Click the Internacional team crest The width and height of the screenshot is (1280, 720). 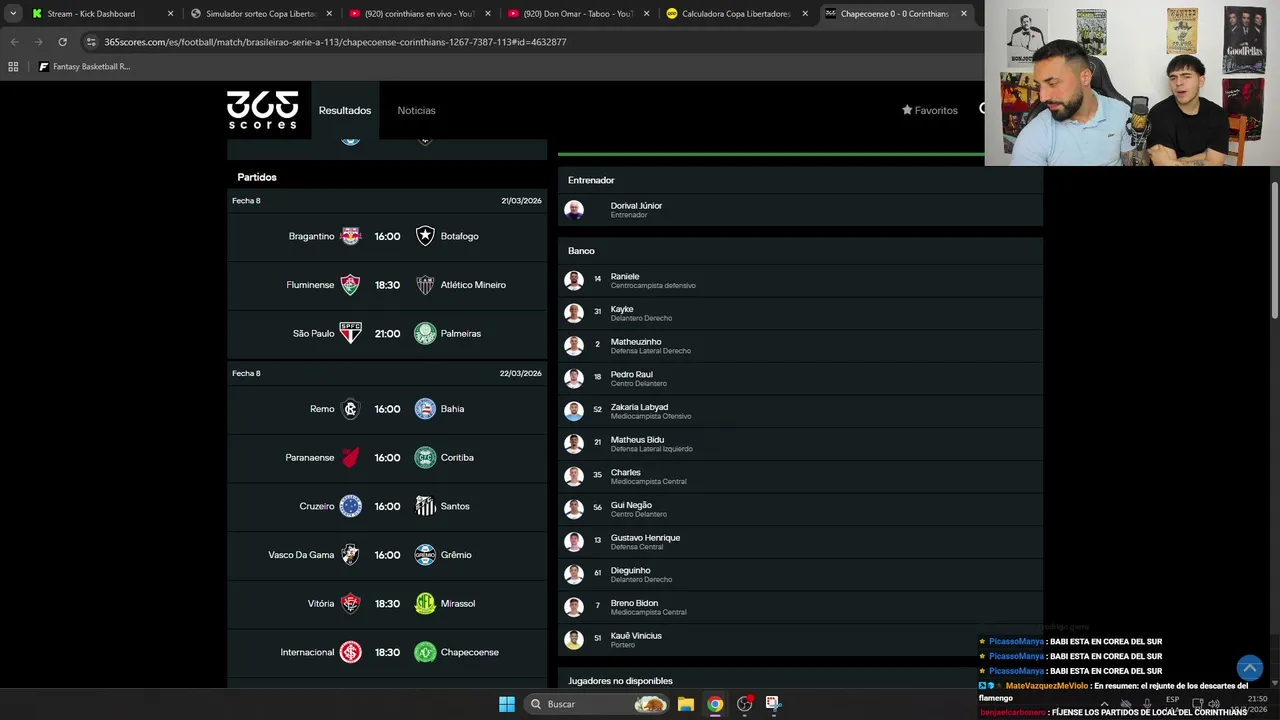350,652
